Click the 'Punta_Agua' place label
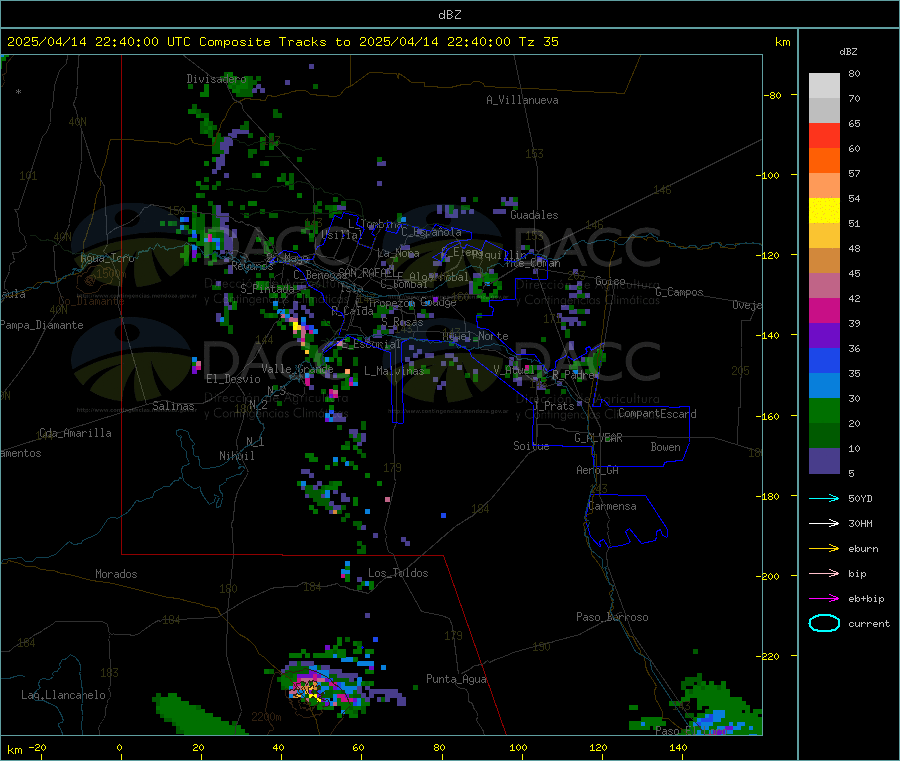The width and height of the screenshot is (900, 761). click(x=456, y=679)
